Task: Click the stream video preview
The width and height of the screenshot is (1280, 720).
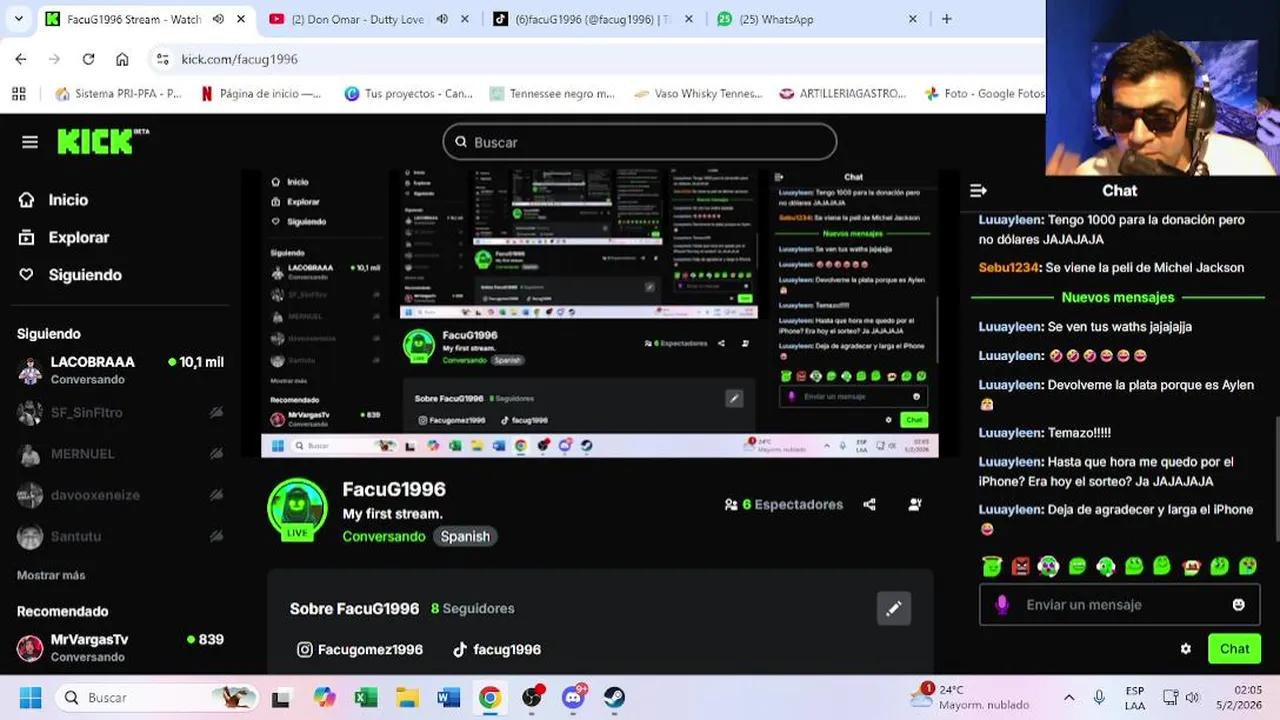Action: [x=600, y=313]
